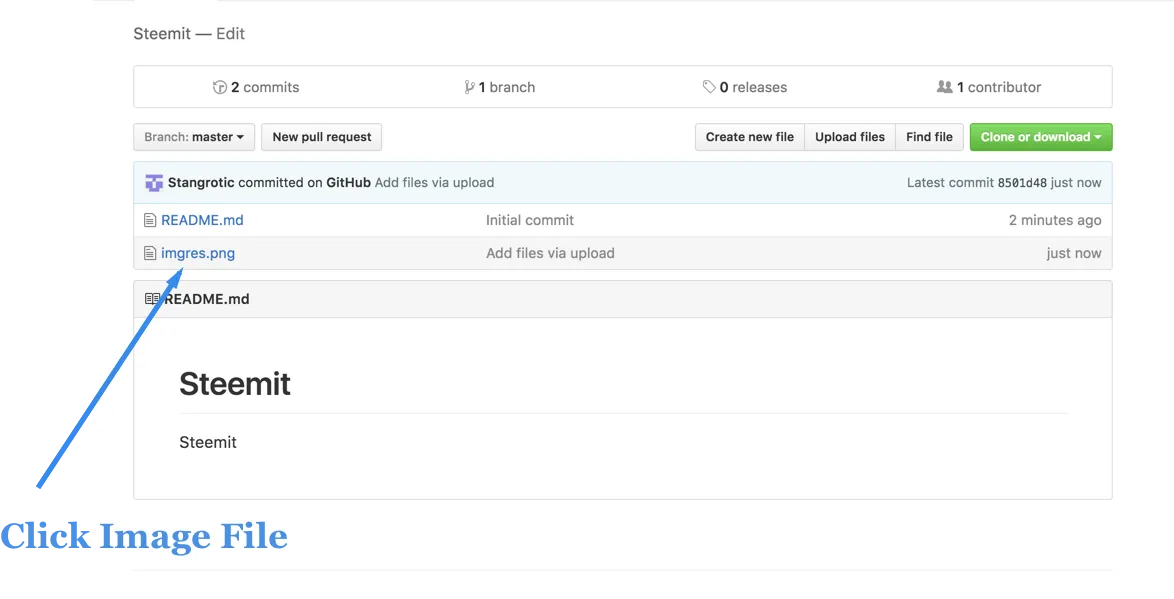Open the imgres.png image file
Viewport: 1174px width, 599px height.
198,253
